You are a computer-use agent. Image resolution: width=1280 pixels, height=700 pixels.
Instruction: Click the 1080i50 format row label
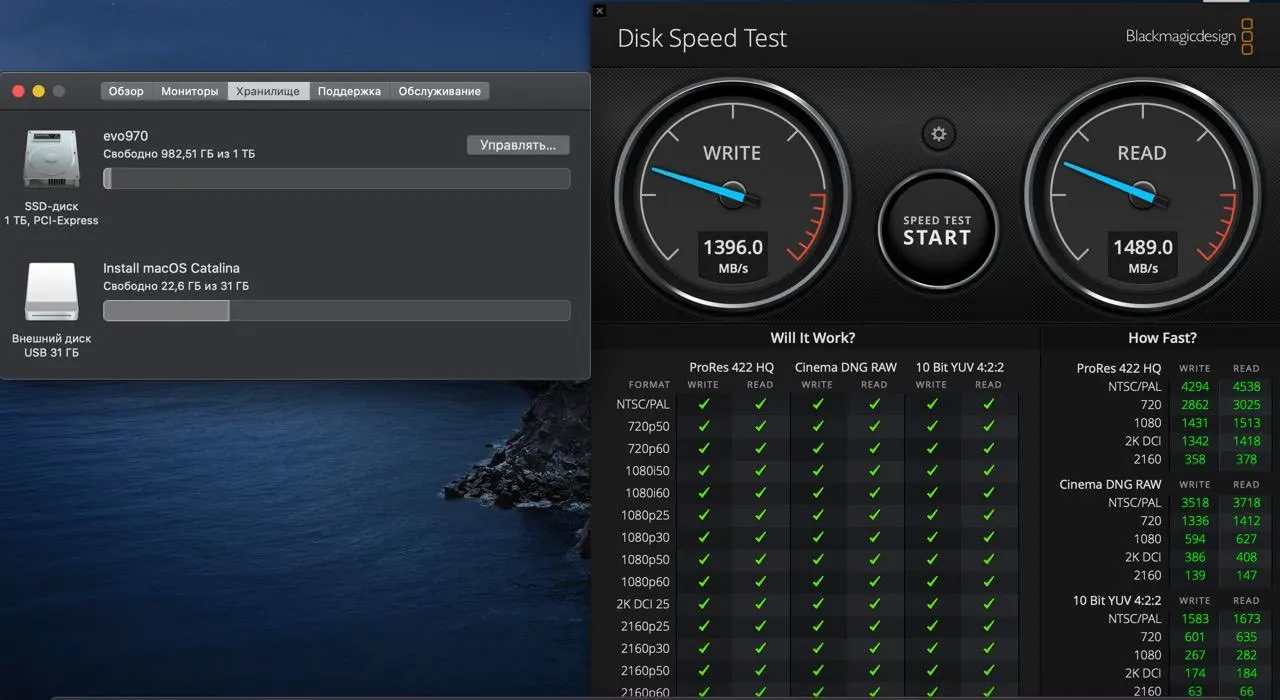coord(647,470)
